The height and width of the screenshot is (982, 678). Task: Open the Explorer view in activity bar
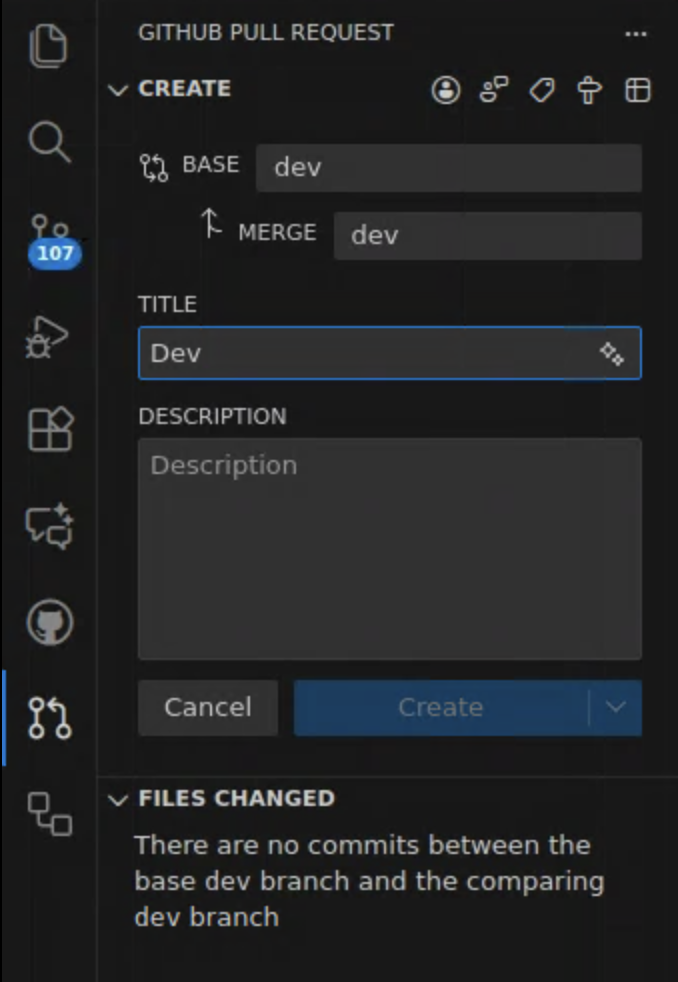[x=49, y=47]
